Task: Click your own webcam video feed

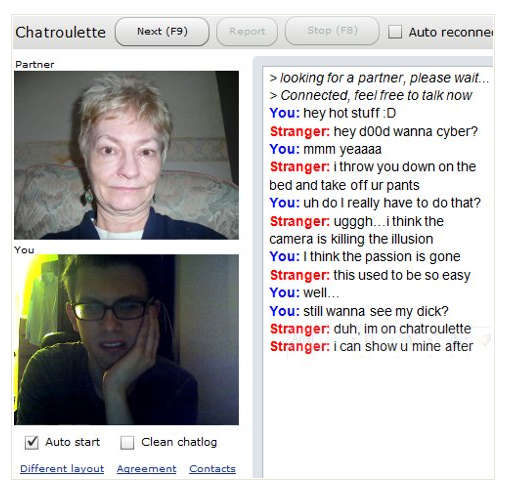Action: [x=126, y=339]
